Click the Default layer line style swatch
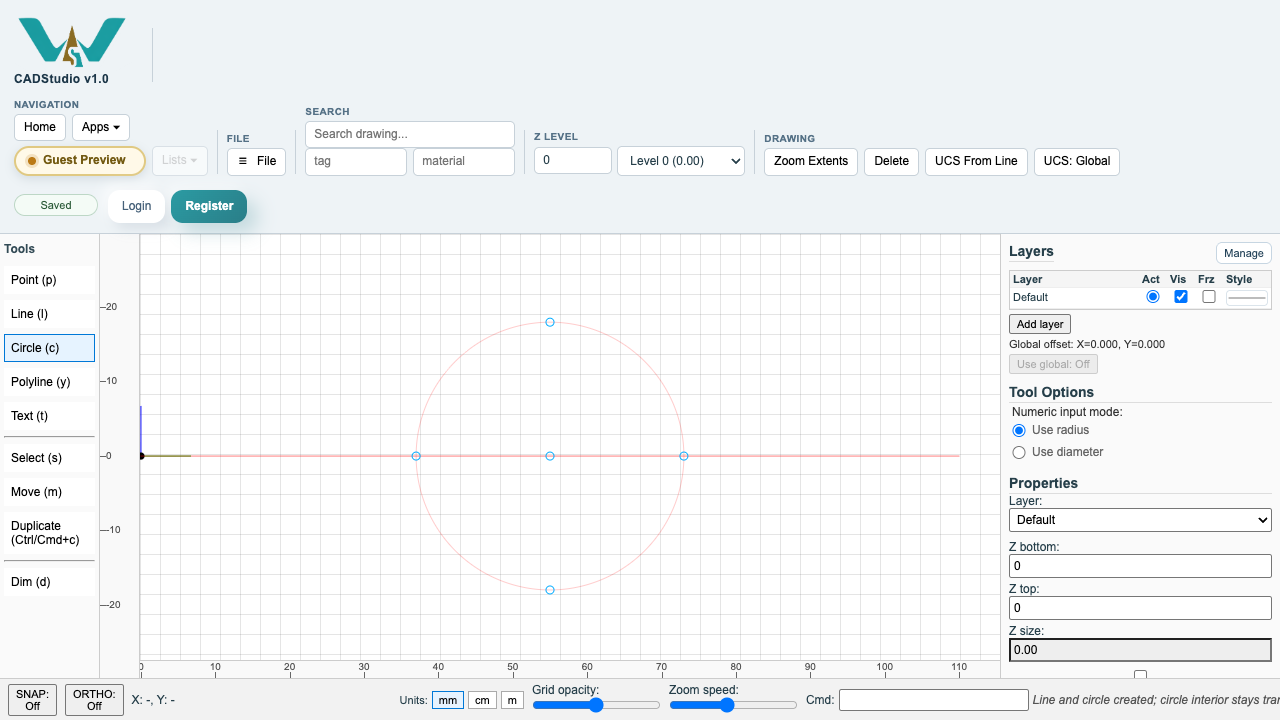 coord(1247,297)
